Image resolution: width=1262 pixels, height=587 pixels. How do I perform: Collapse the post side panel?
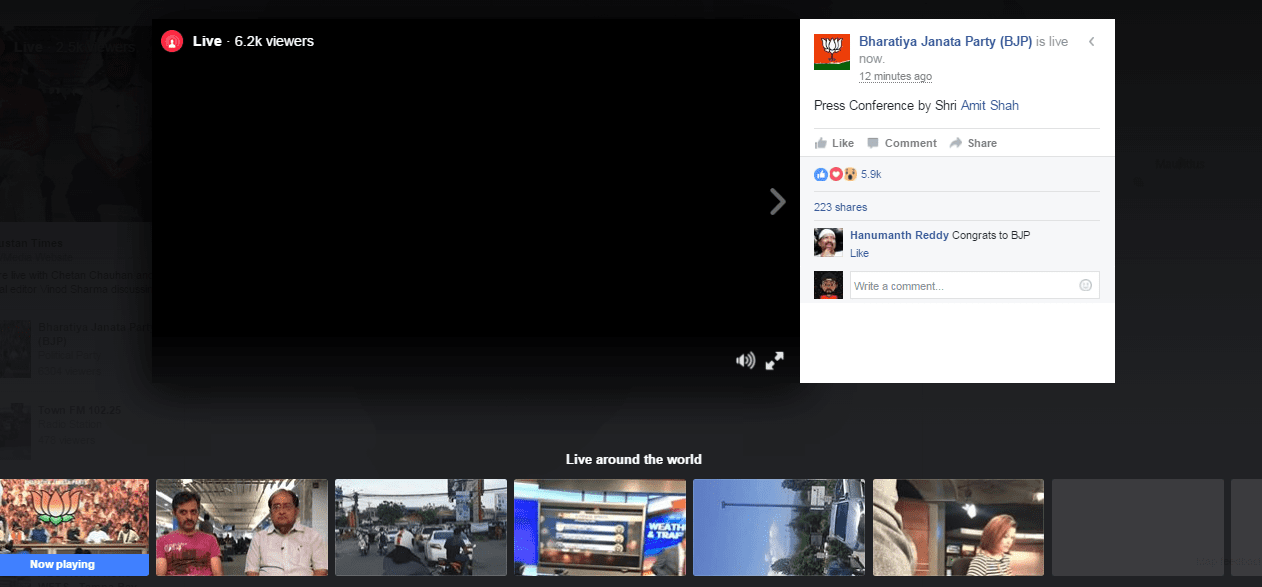(1091, 41)
